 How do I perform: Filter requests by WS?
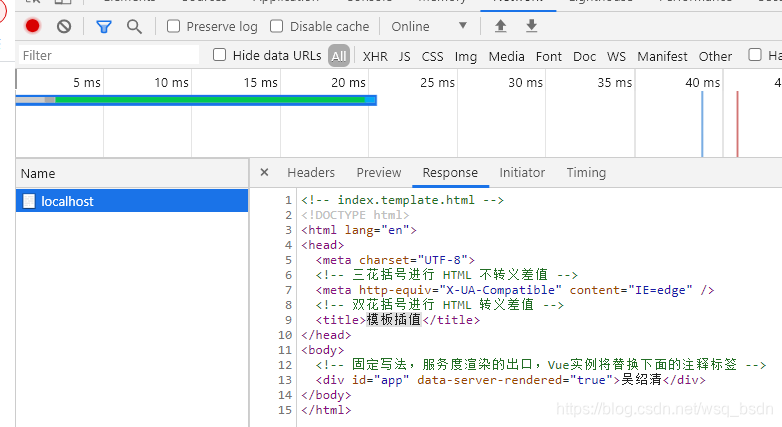616,56
